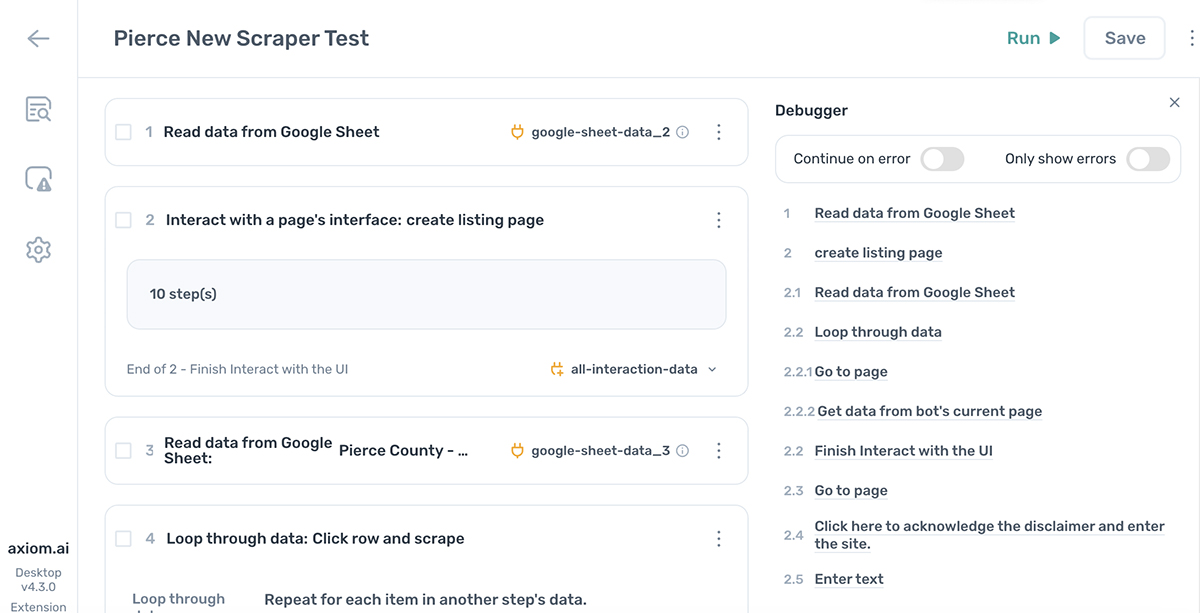
Task: Open step 1 three-dot options menu
Action: [719, 132]
